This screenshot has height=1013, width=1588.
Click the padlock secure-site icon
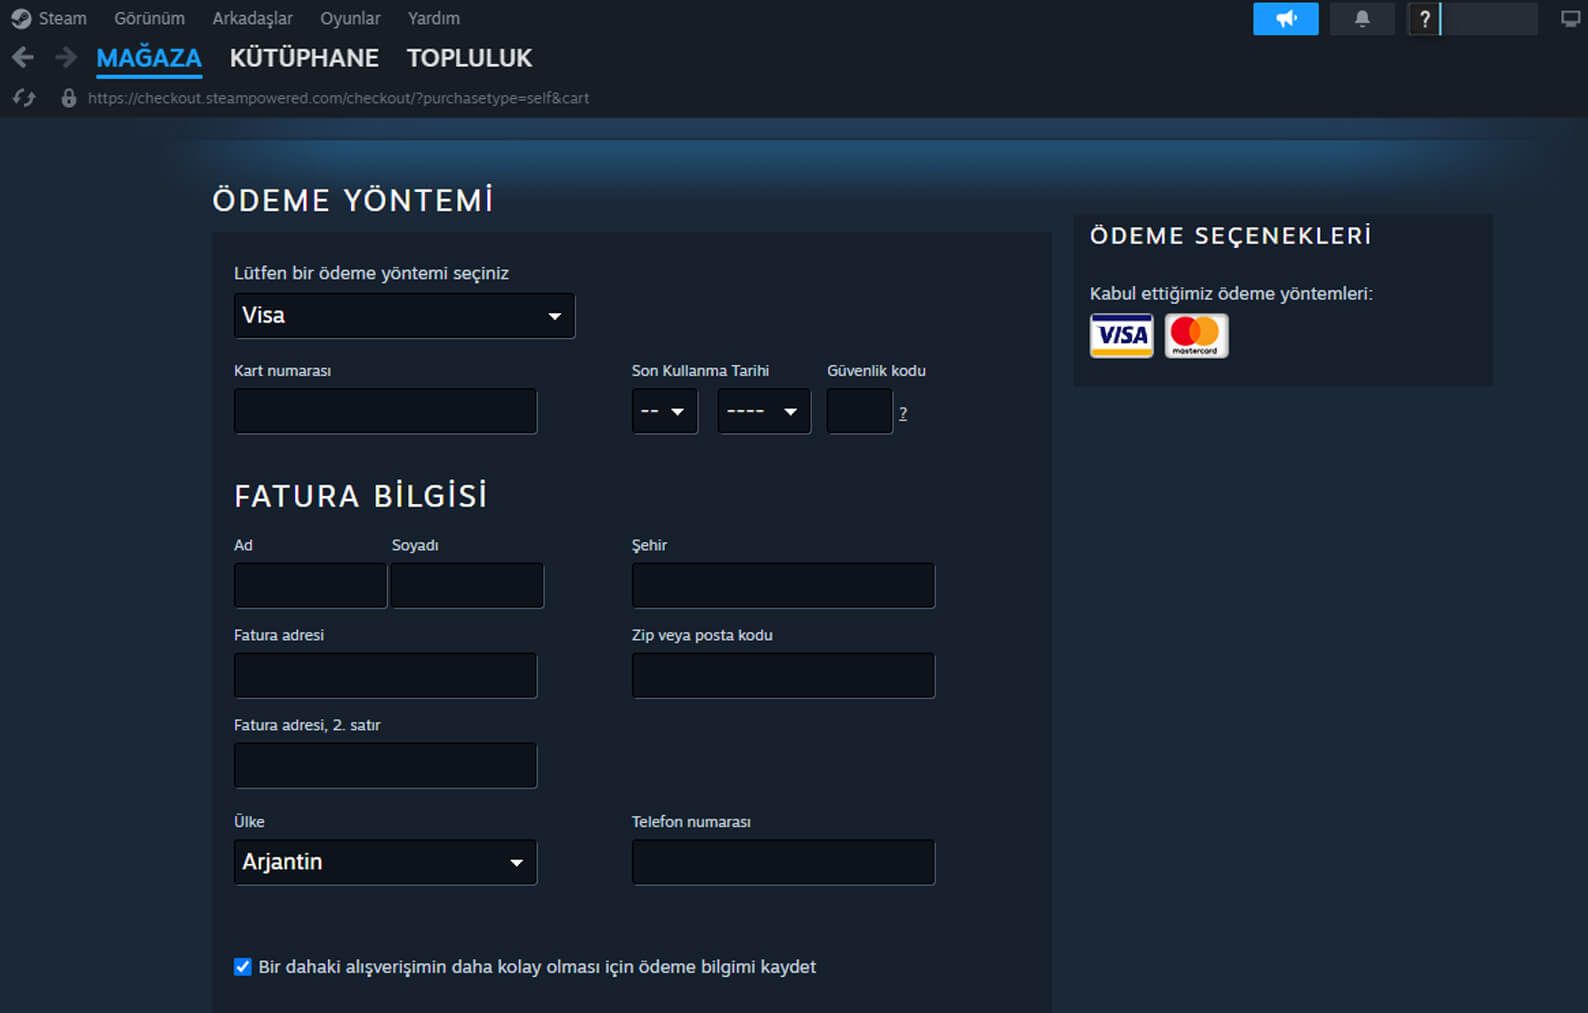tap(68, 98)
